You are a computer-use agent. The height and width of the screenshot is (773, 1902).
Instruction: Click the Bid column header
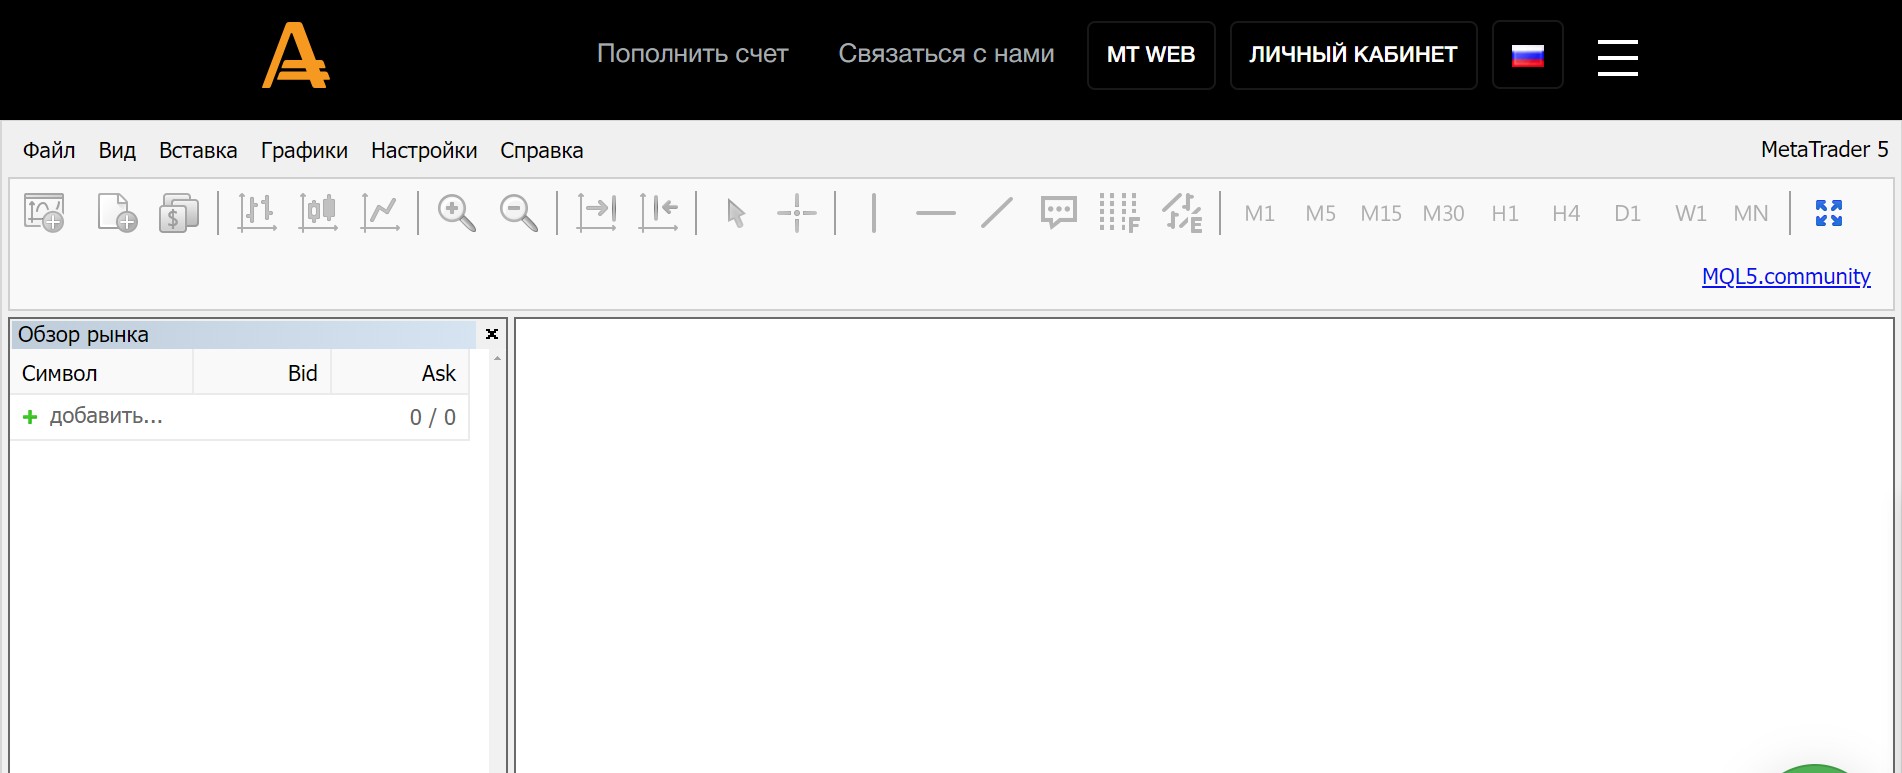click(262, 373)
